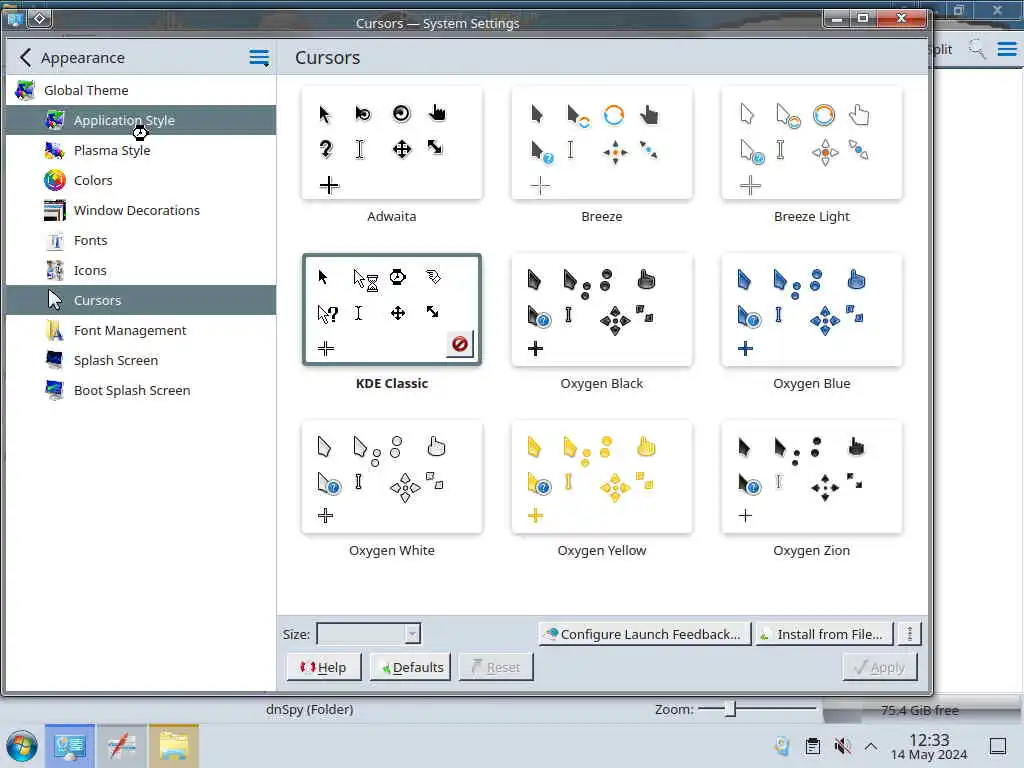This screenshot has width=1024, height=768.
Task: Click Install from File button
Action: pyautogui.click(x=824, y=633)
